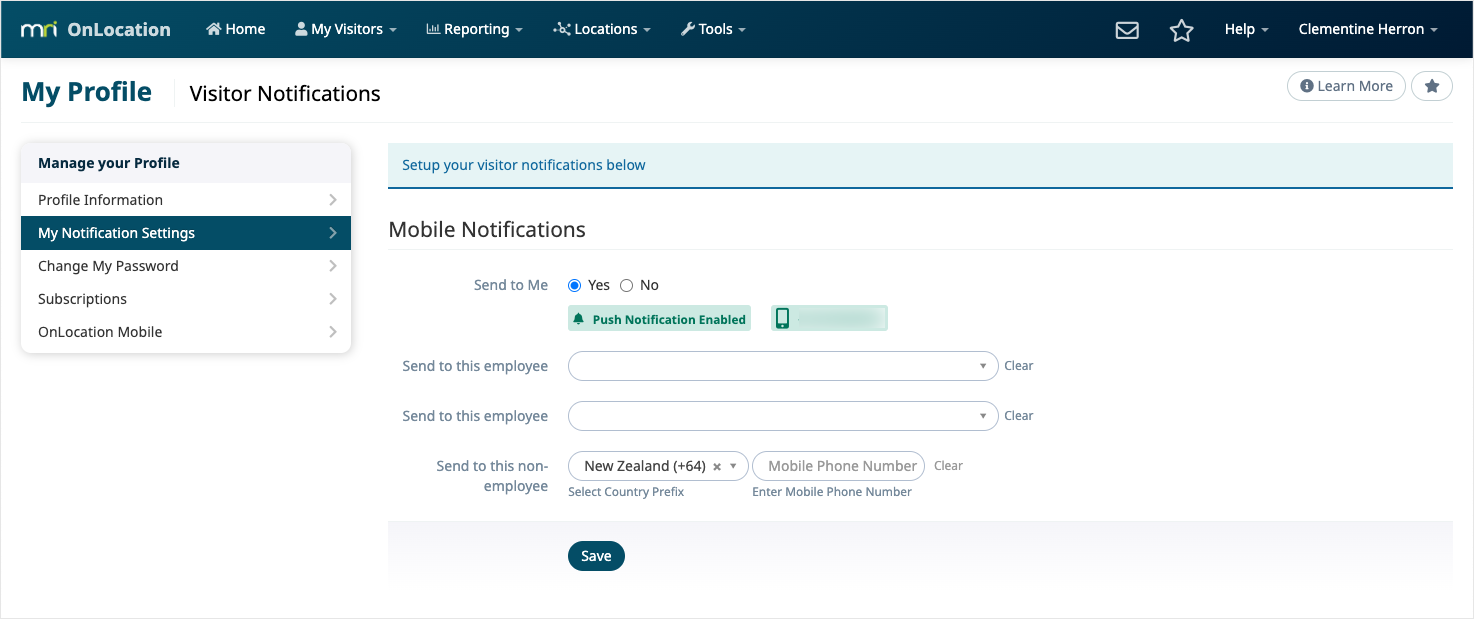Click the Push Notification Enabled bell badge
The image size is (1474, 619).
(x=659, y=319)
